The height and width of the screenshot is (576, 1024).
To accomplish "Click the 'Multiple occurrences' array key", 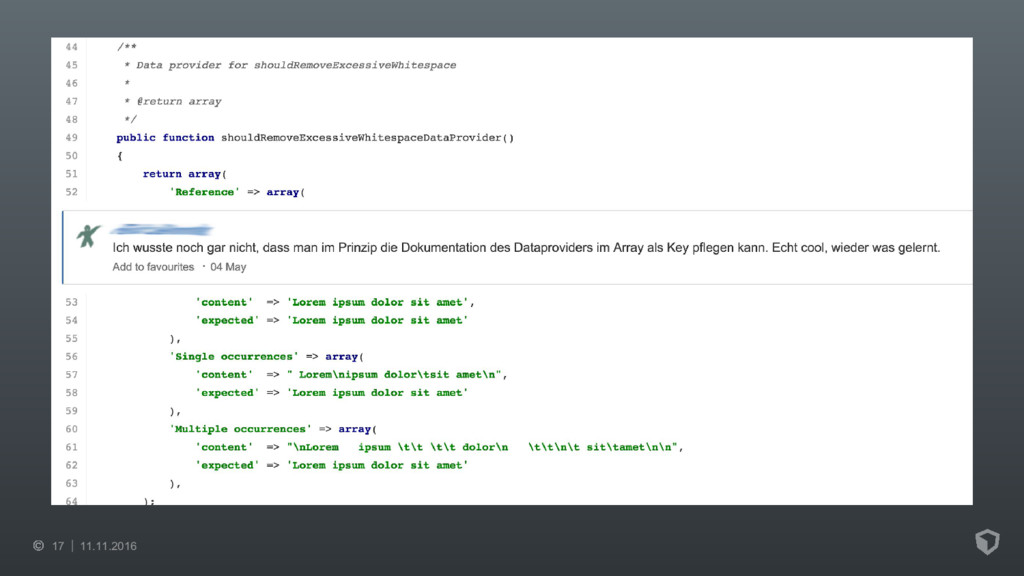I will point(240,429).
